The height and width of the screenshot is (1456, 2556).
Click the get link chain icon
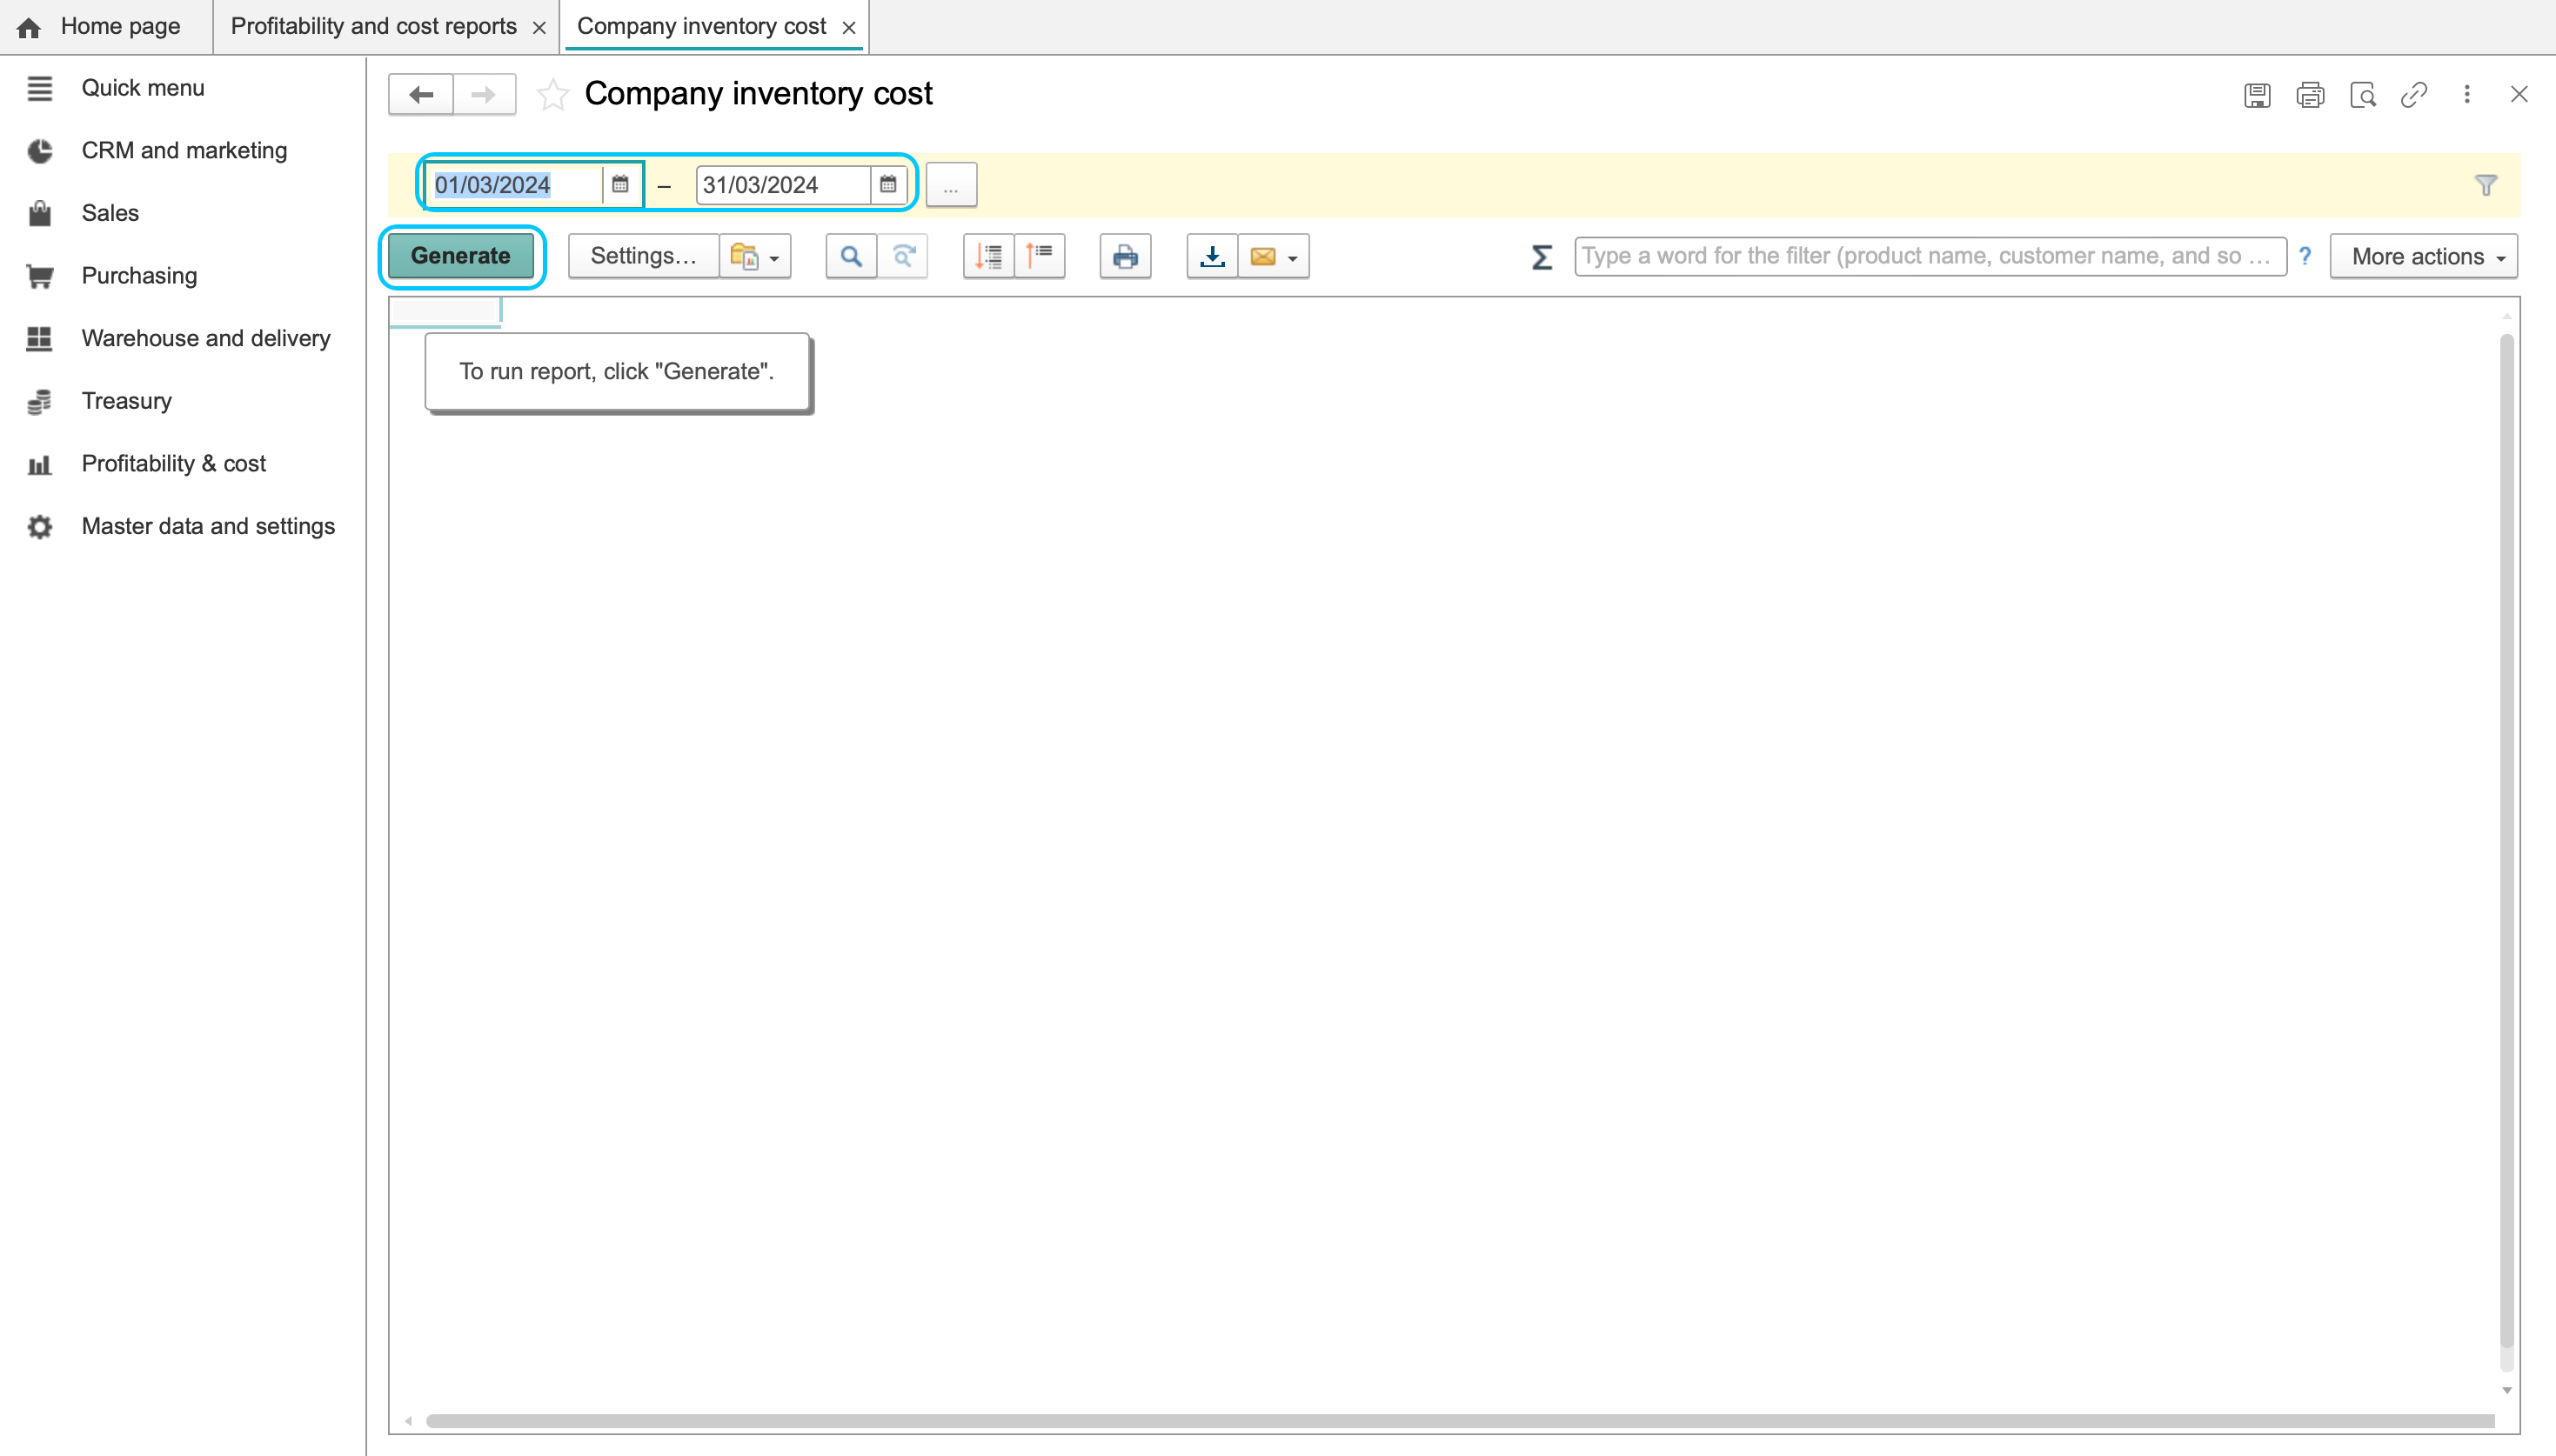[2414, 95]
